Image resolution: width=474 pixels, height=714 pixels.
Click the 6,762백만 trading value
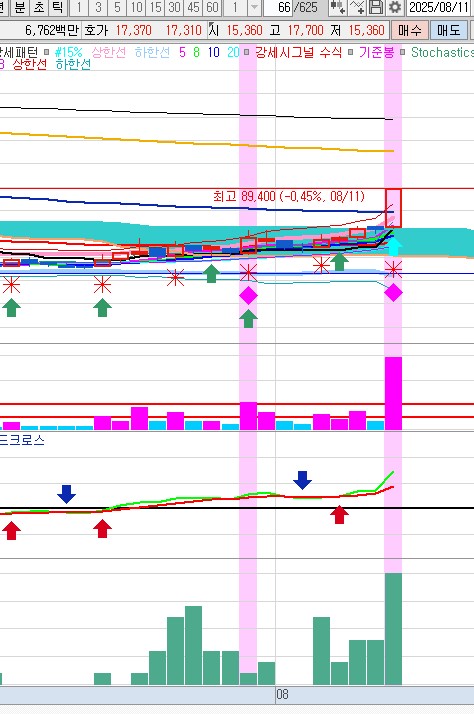[x=51, y=31]
